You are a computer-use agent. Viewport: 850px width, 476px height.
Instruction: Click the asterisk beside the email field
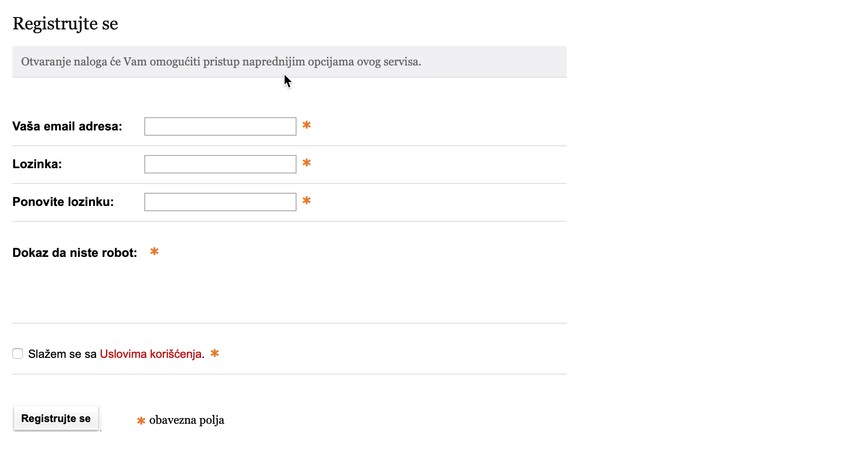pos(307,126)
